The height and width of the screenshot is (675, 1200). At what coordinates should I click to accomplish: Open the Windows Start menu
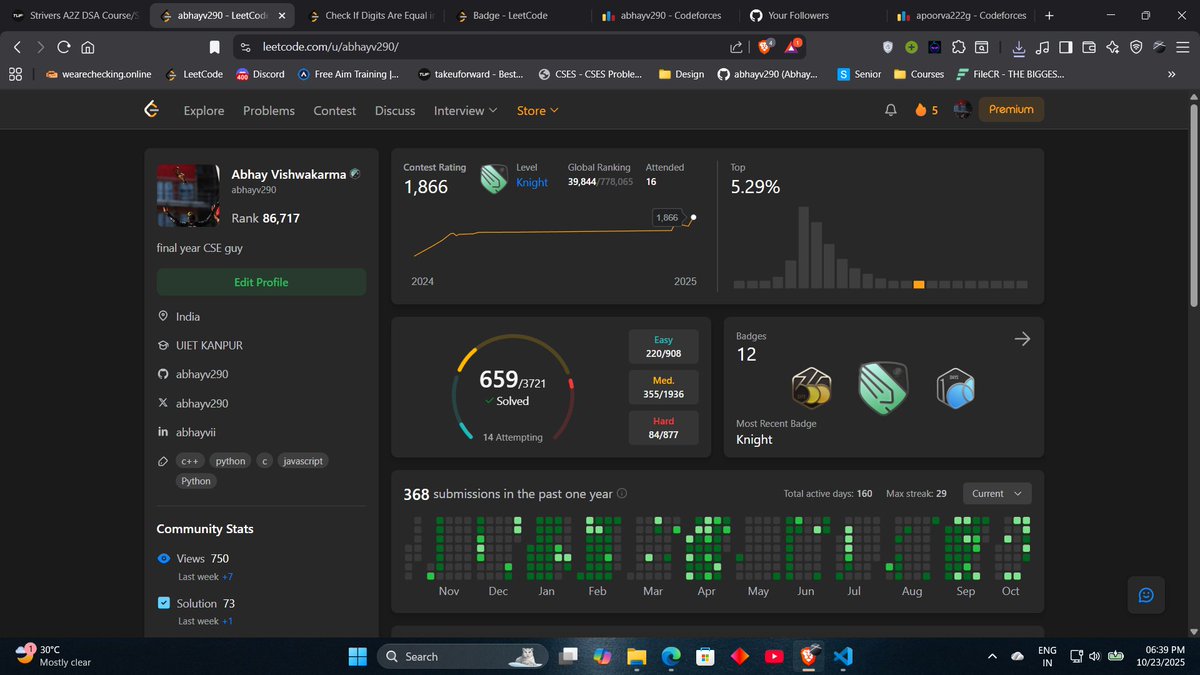tap(357, 656)
